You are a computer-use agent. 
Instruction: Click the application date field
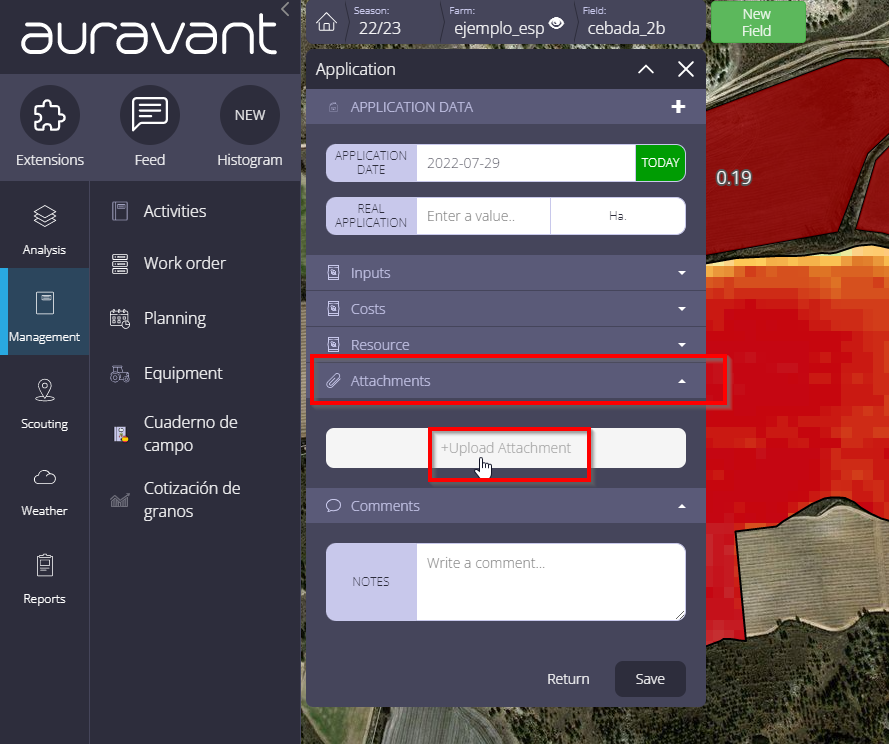click(526, 163)
